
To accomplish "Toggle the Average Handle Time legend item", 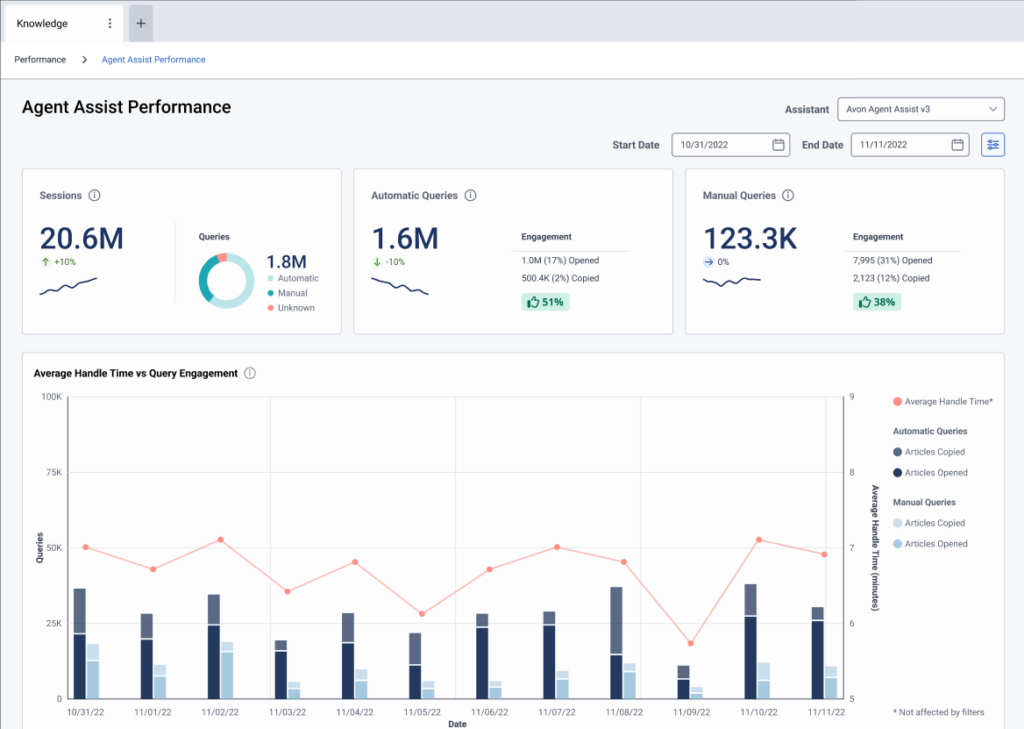I will coord(940,400).
